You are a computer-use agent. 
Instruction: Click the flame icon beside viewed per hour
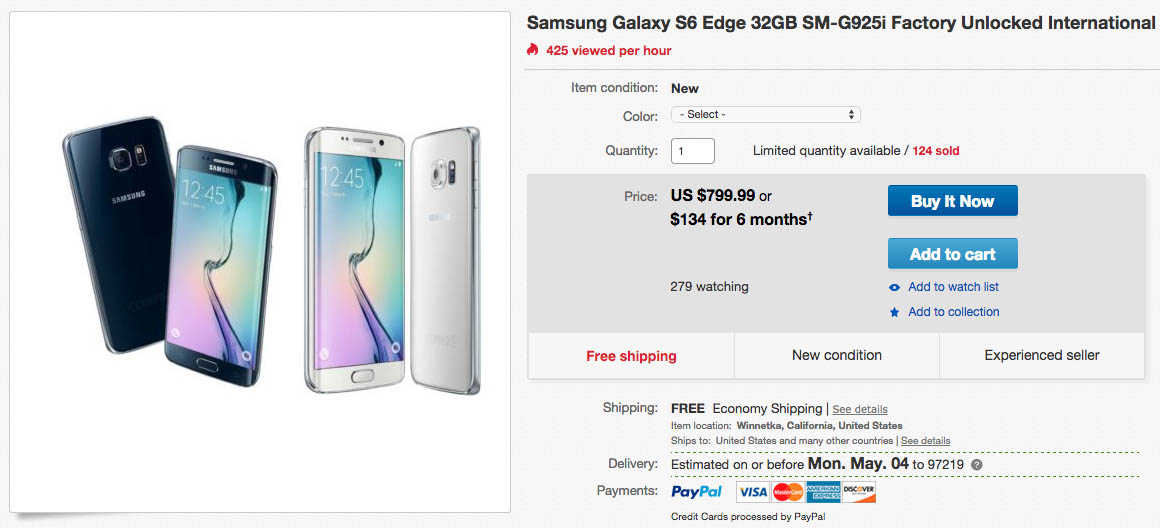[533, 50]
